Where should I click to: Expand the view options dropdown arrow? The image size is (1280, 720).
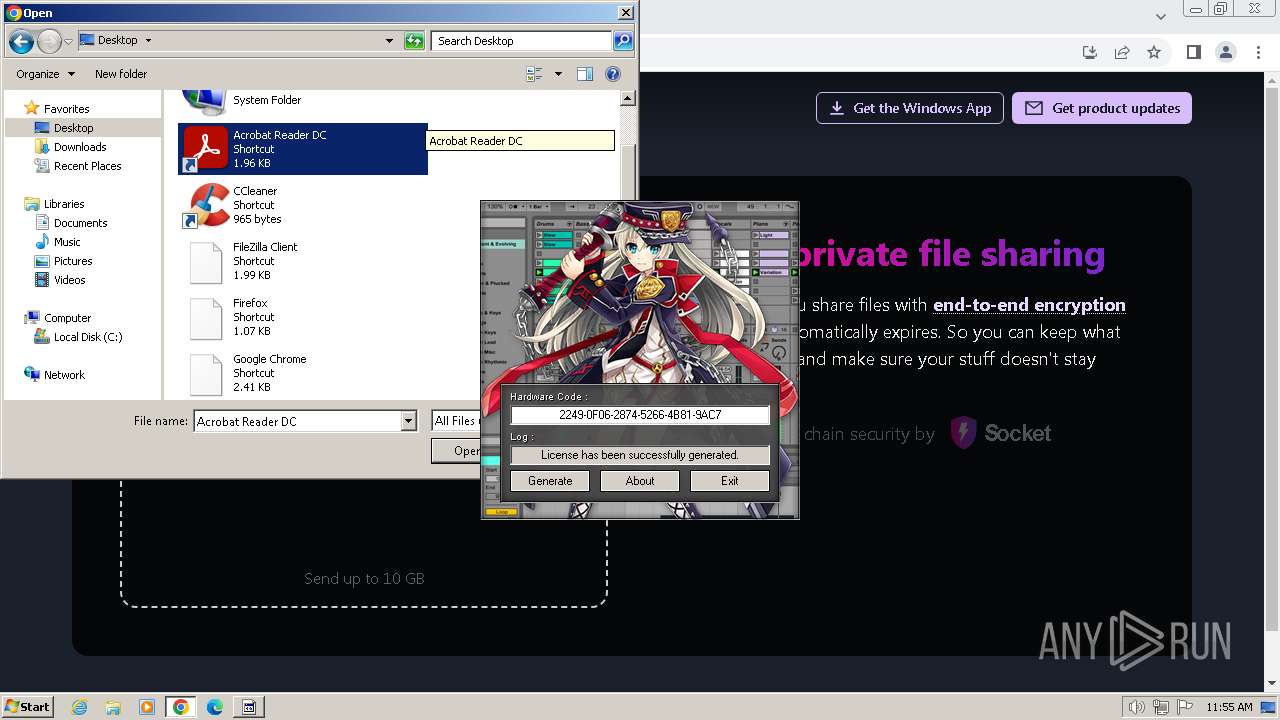coord(558,74)
